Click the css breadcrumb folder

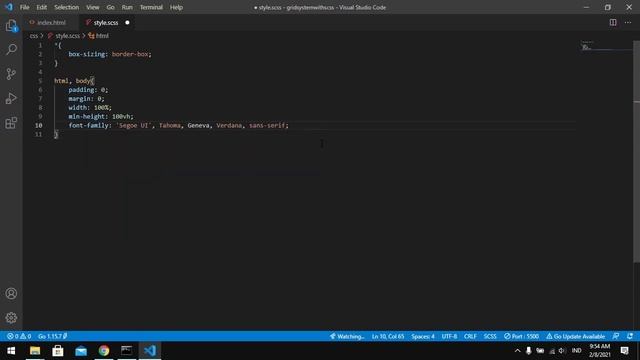click(x=33, y=36)
